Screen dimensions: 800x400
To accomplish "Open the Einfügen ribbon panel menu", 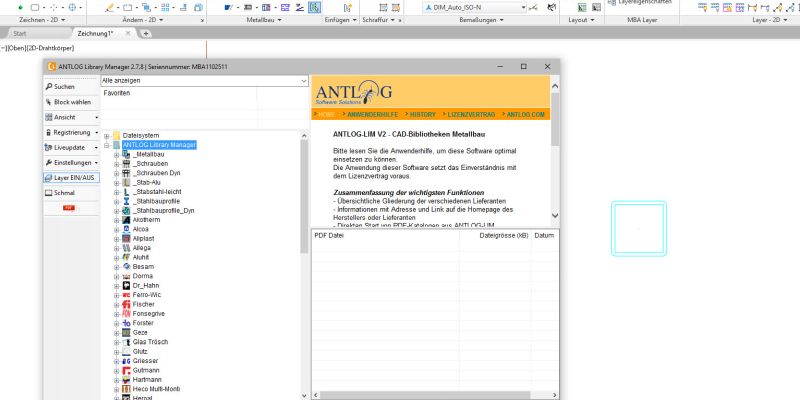I will 341,20.
